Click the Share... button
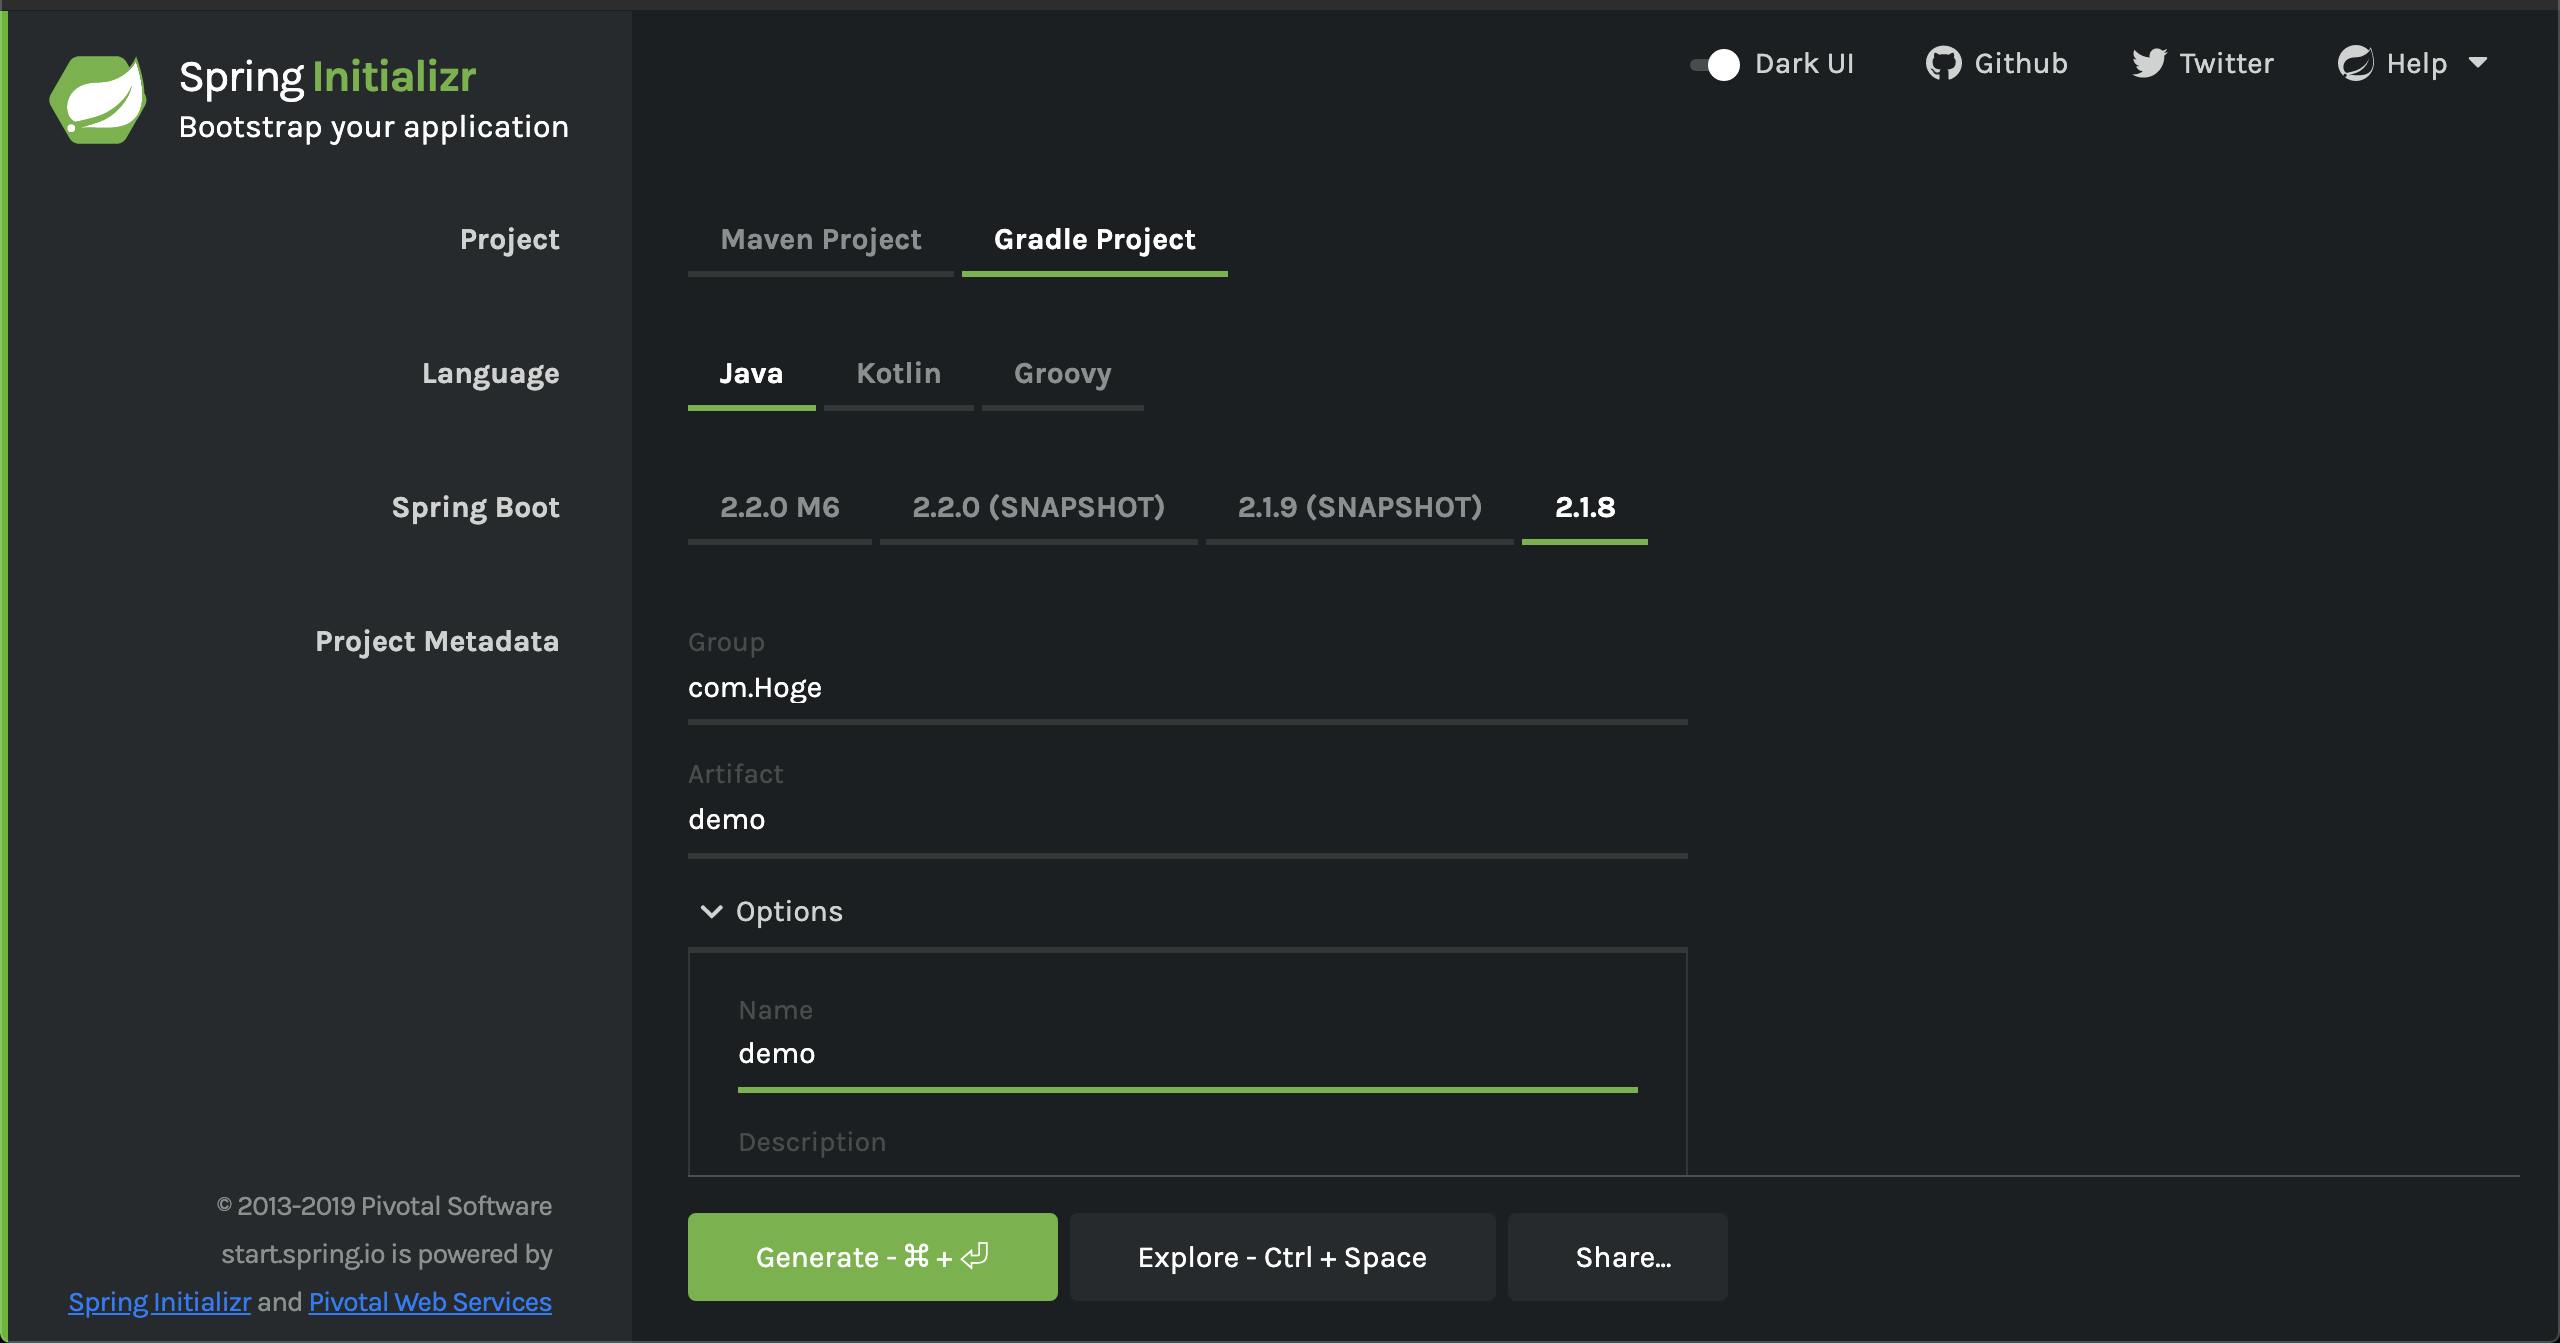 point(1617,1257)
